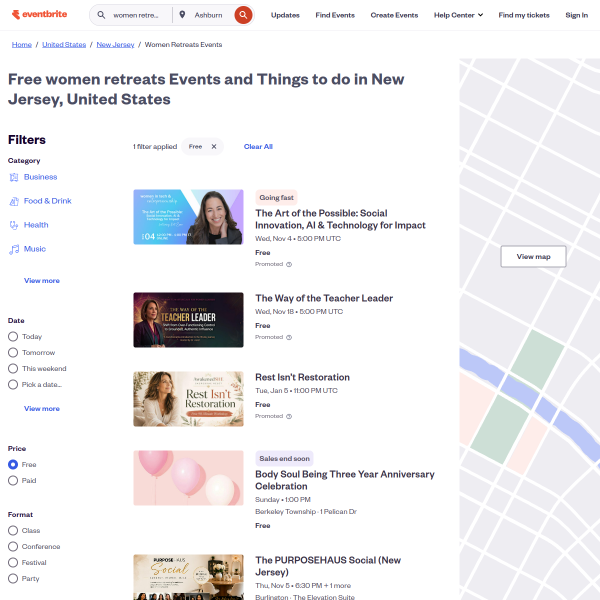Screen dimensions: 600x600
Task: Open the PURPOSEHAUS Social thumbnail
Action: click(x=188, y=577)
